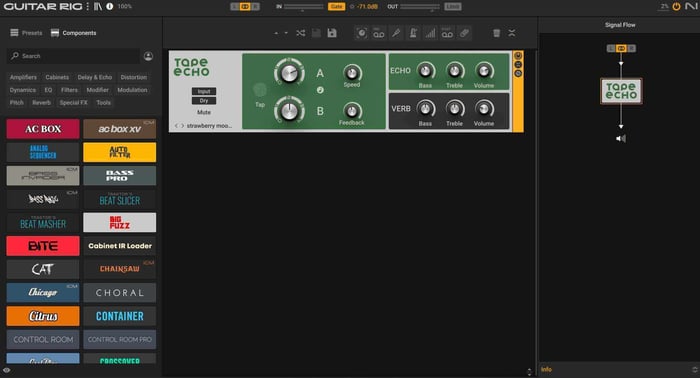Click the Native Instruments logo
Viewport: 700px width, 378px height.
click(692, 6)
